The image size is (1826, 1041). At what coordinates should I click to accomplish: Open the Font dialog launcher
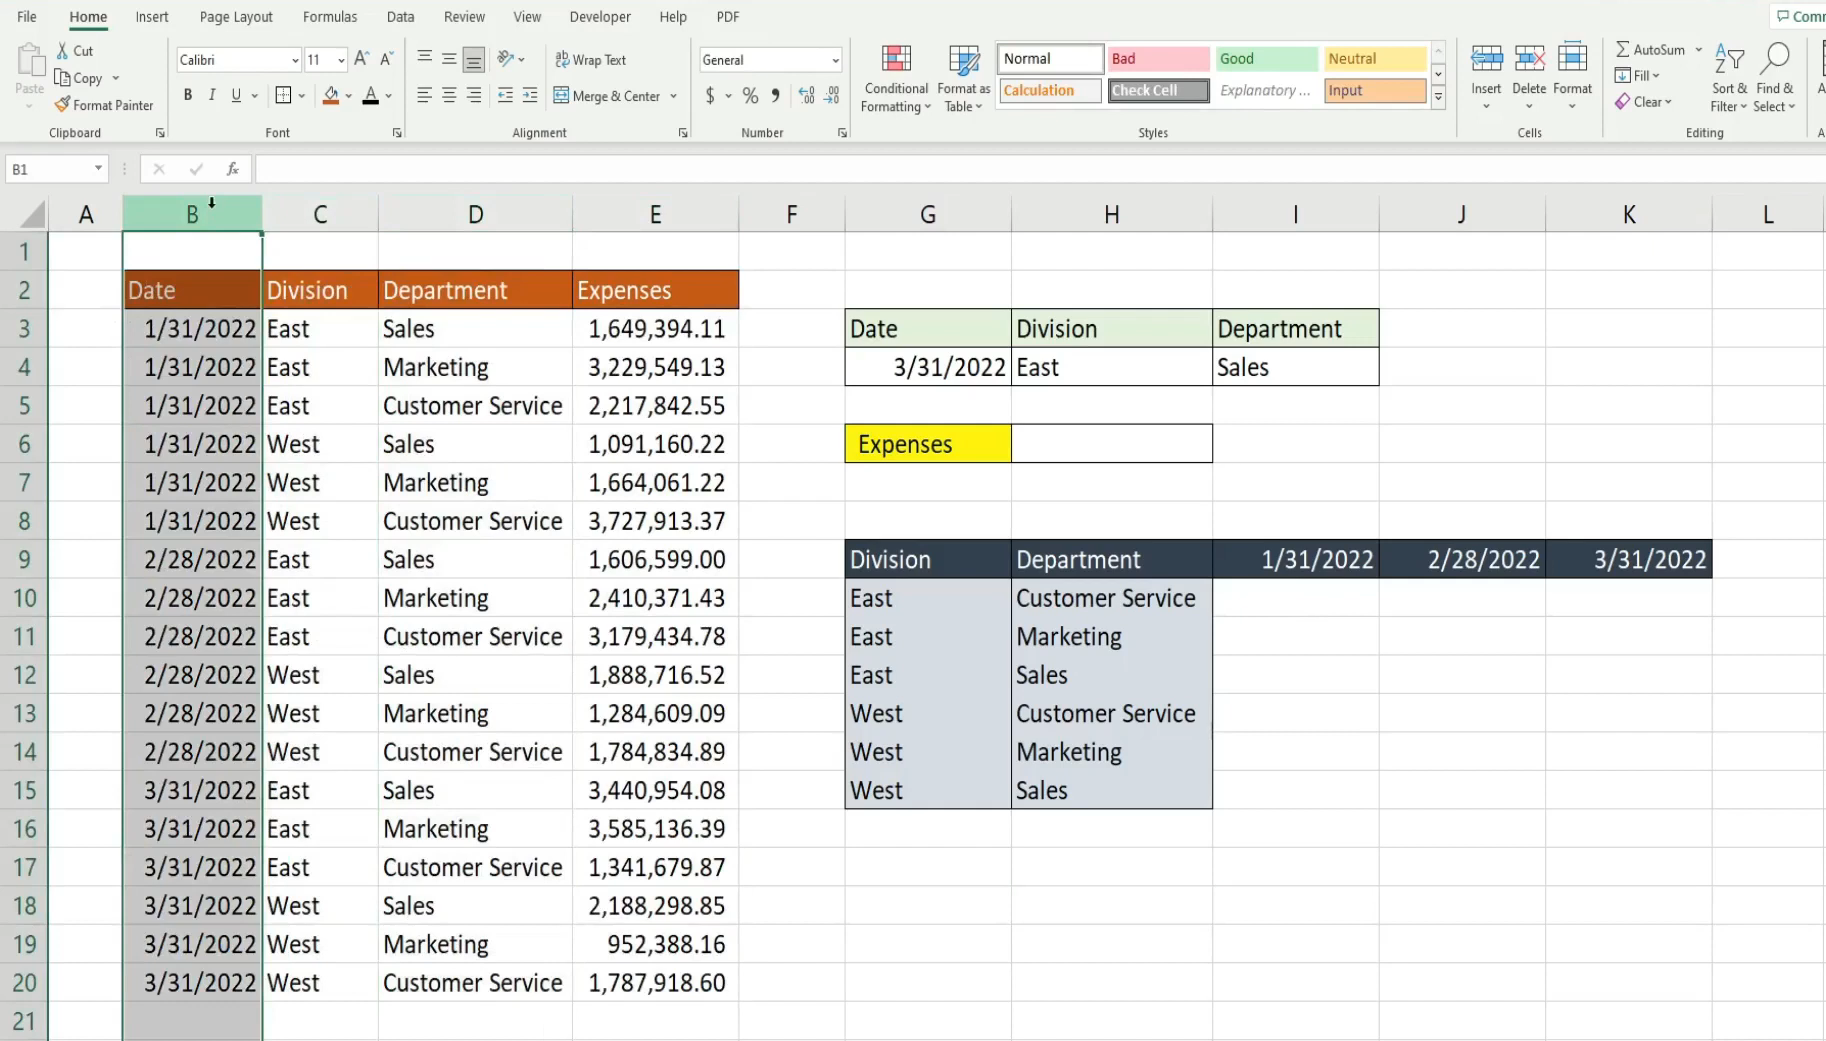397,133
